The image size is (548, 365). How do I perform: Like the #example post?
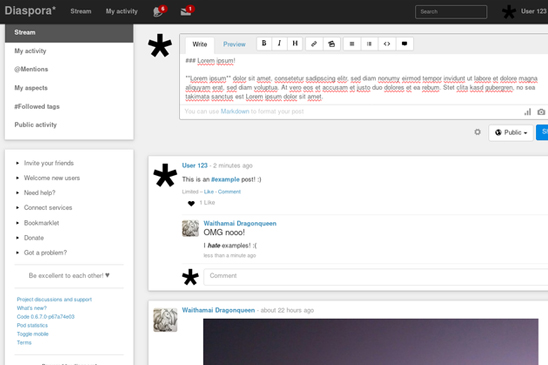[209, 192]
